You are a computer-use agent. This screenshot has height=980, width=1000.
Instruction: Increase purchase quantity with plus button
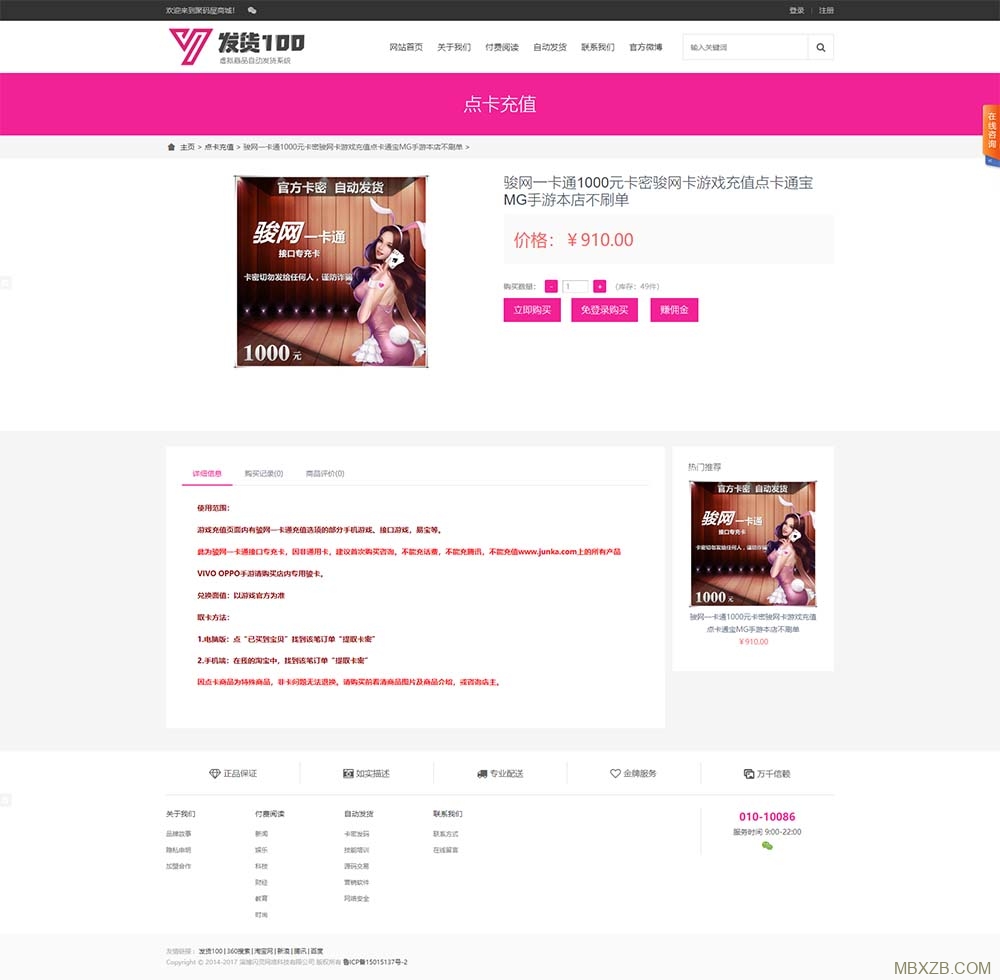pyautogui.click(x=599, y=286)
